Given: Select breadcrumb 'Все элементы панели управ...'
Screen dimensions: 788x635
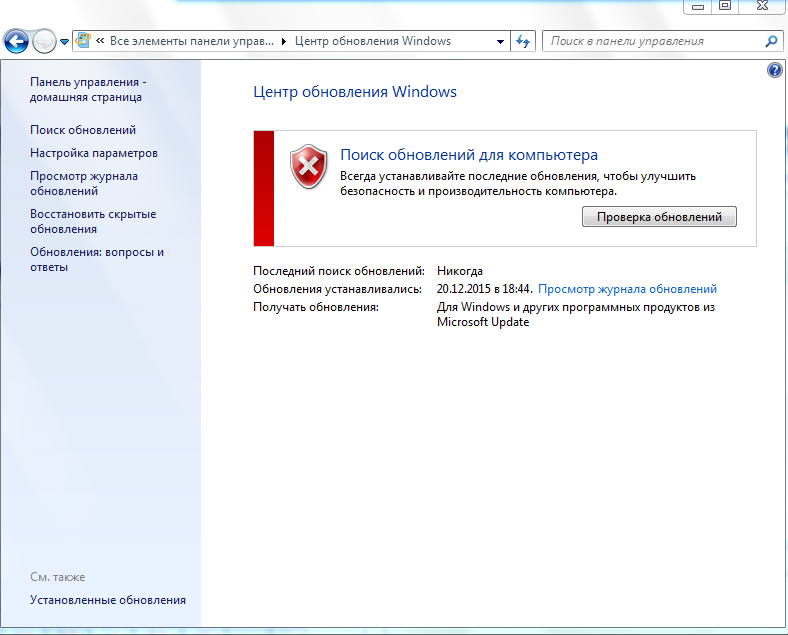Looking at the screenshot, I should pos(192,41).
